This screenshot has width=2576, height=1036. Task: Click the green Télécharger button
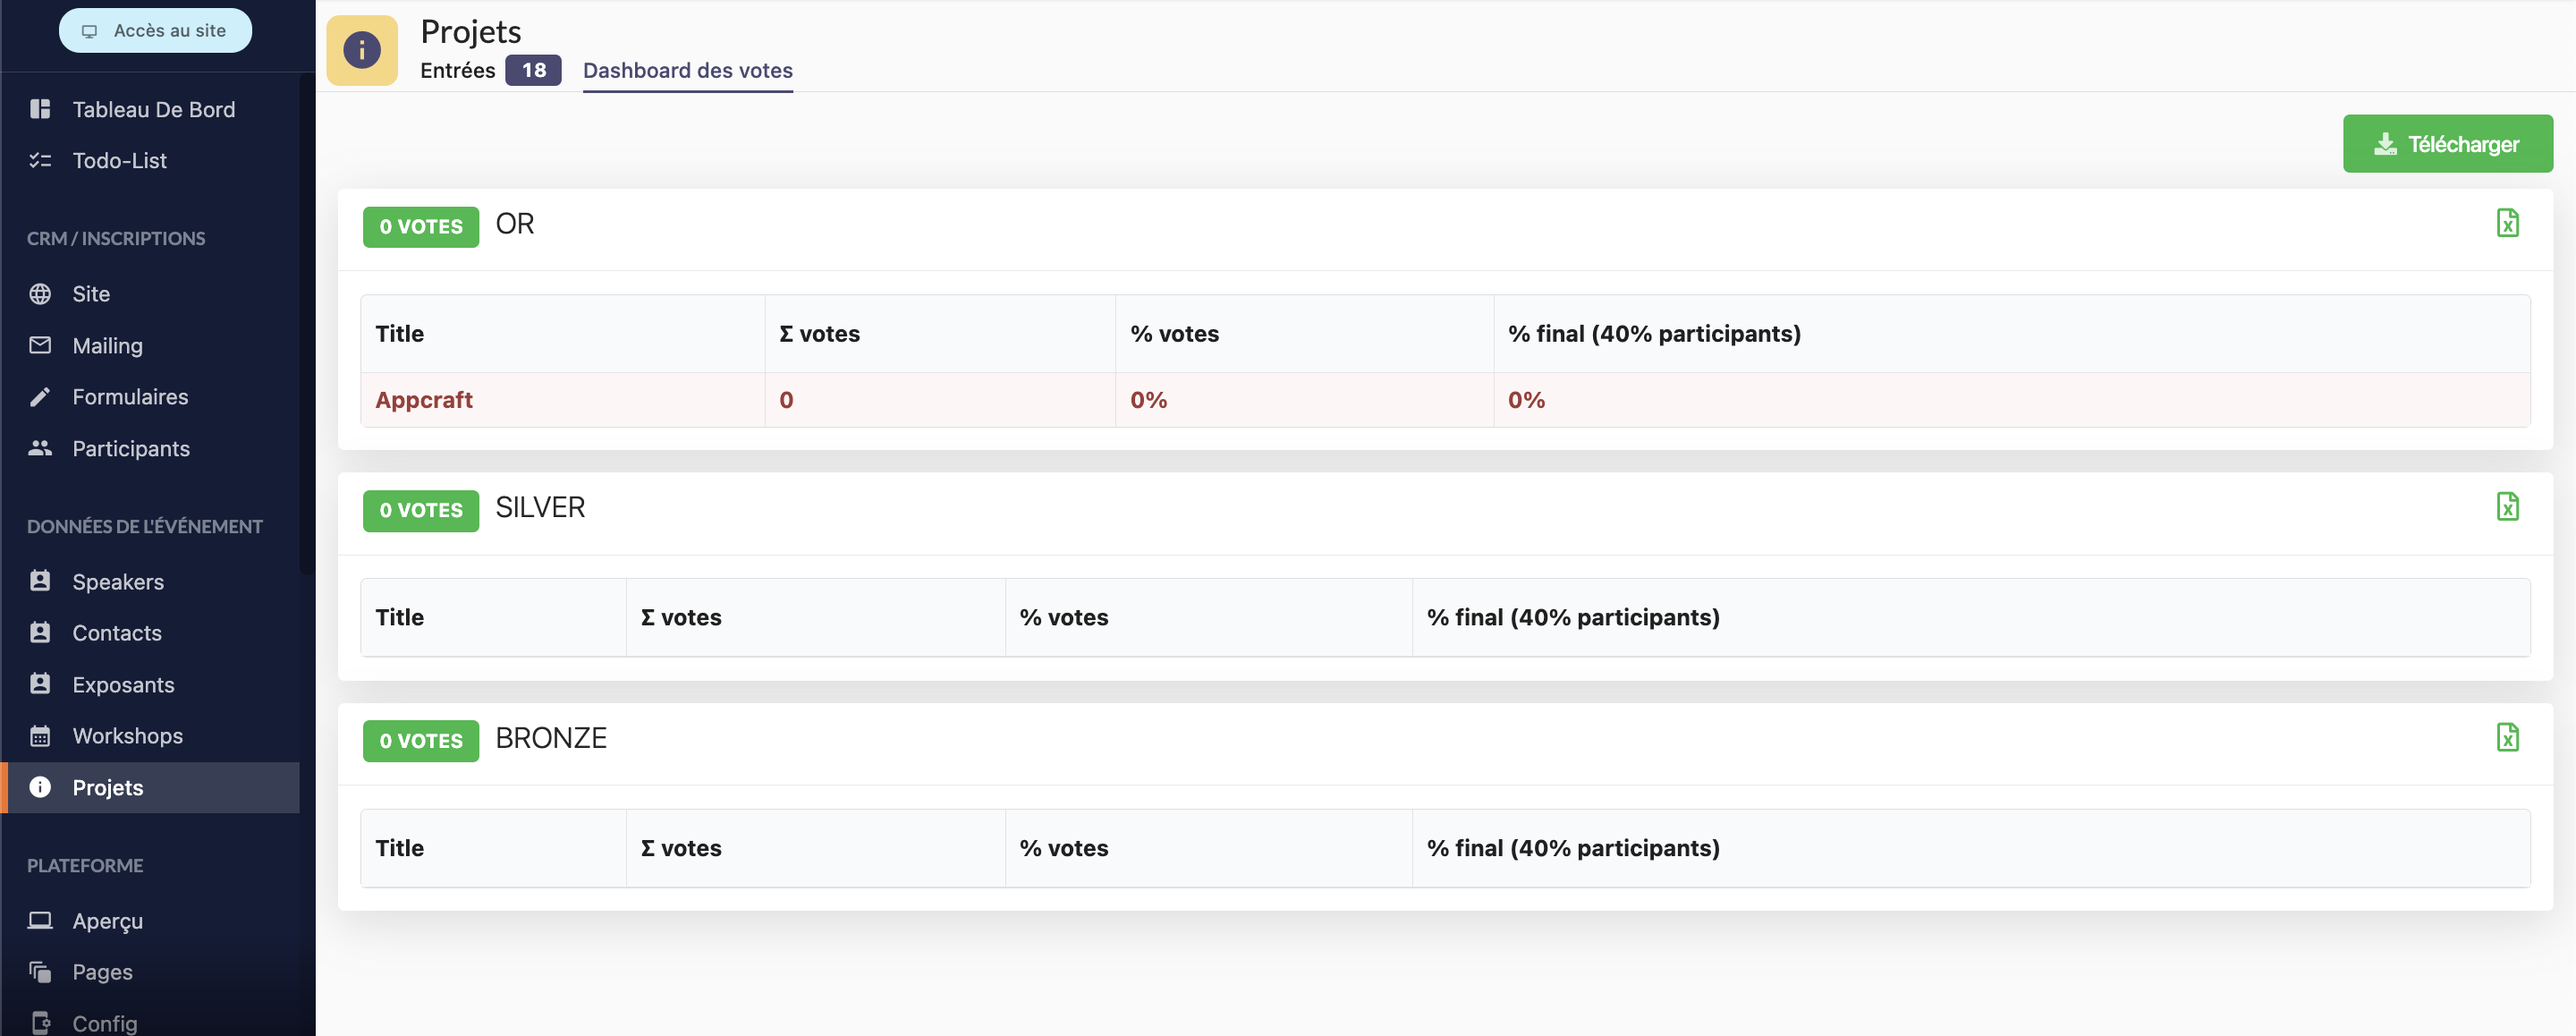[2446, 144]
